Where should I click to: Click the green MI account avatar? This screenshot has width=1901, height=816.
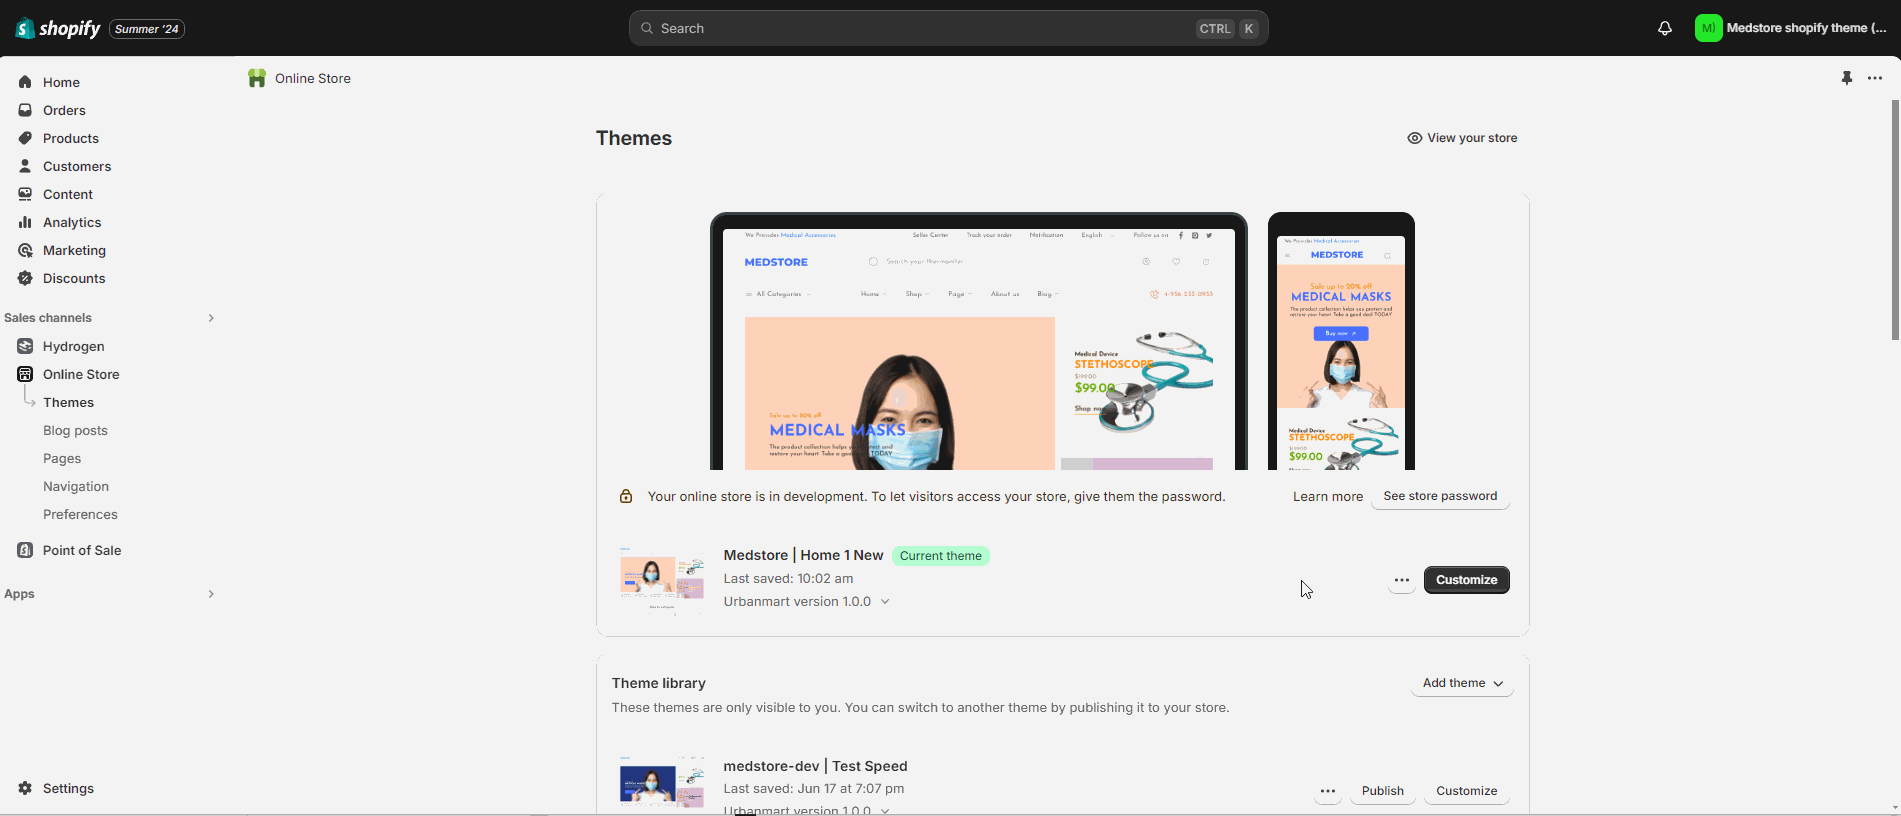[x=1708, y=28]
